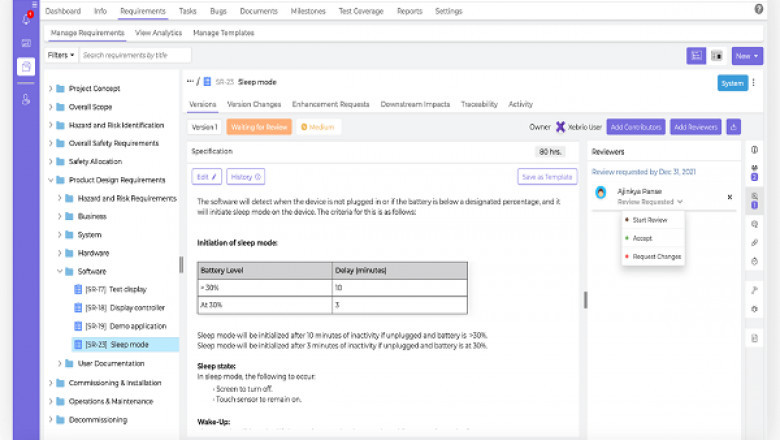The width and height of the screenshot is (780, 440).
Task: Switch to the Version Changes tab
Action: tap(254, 104)
